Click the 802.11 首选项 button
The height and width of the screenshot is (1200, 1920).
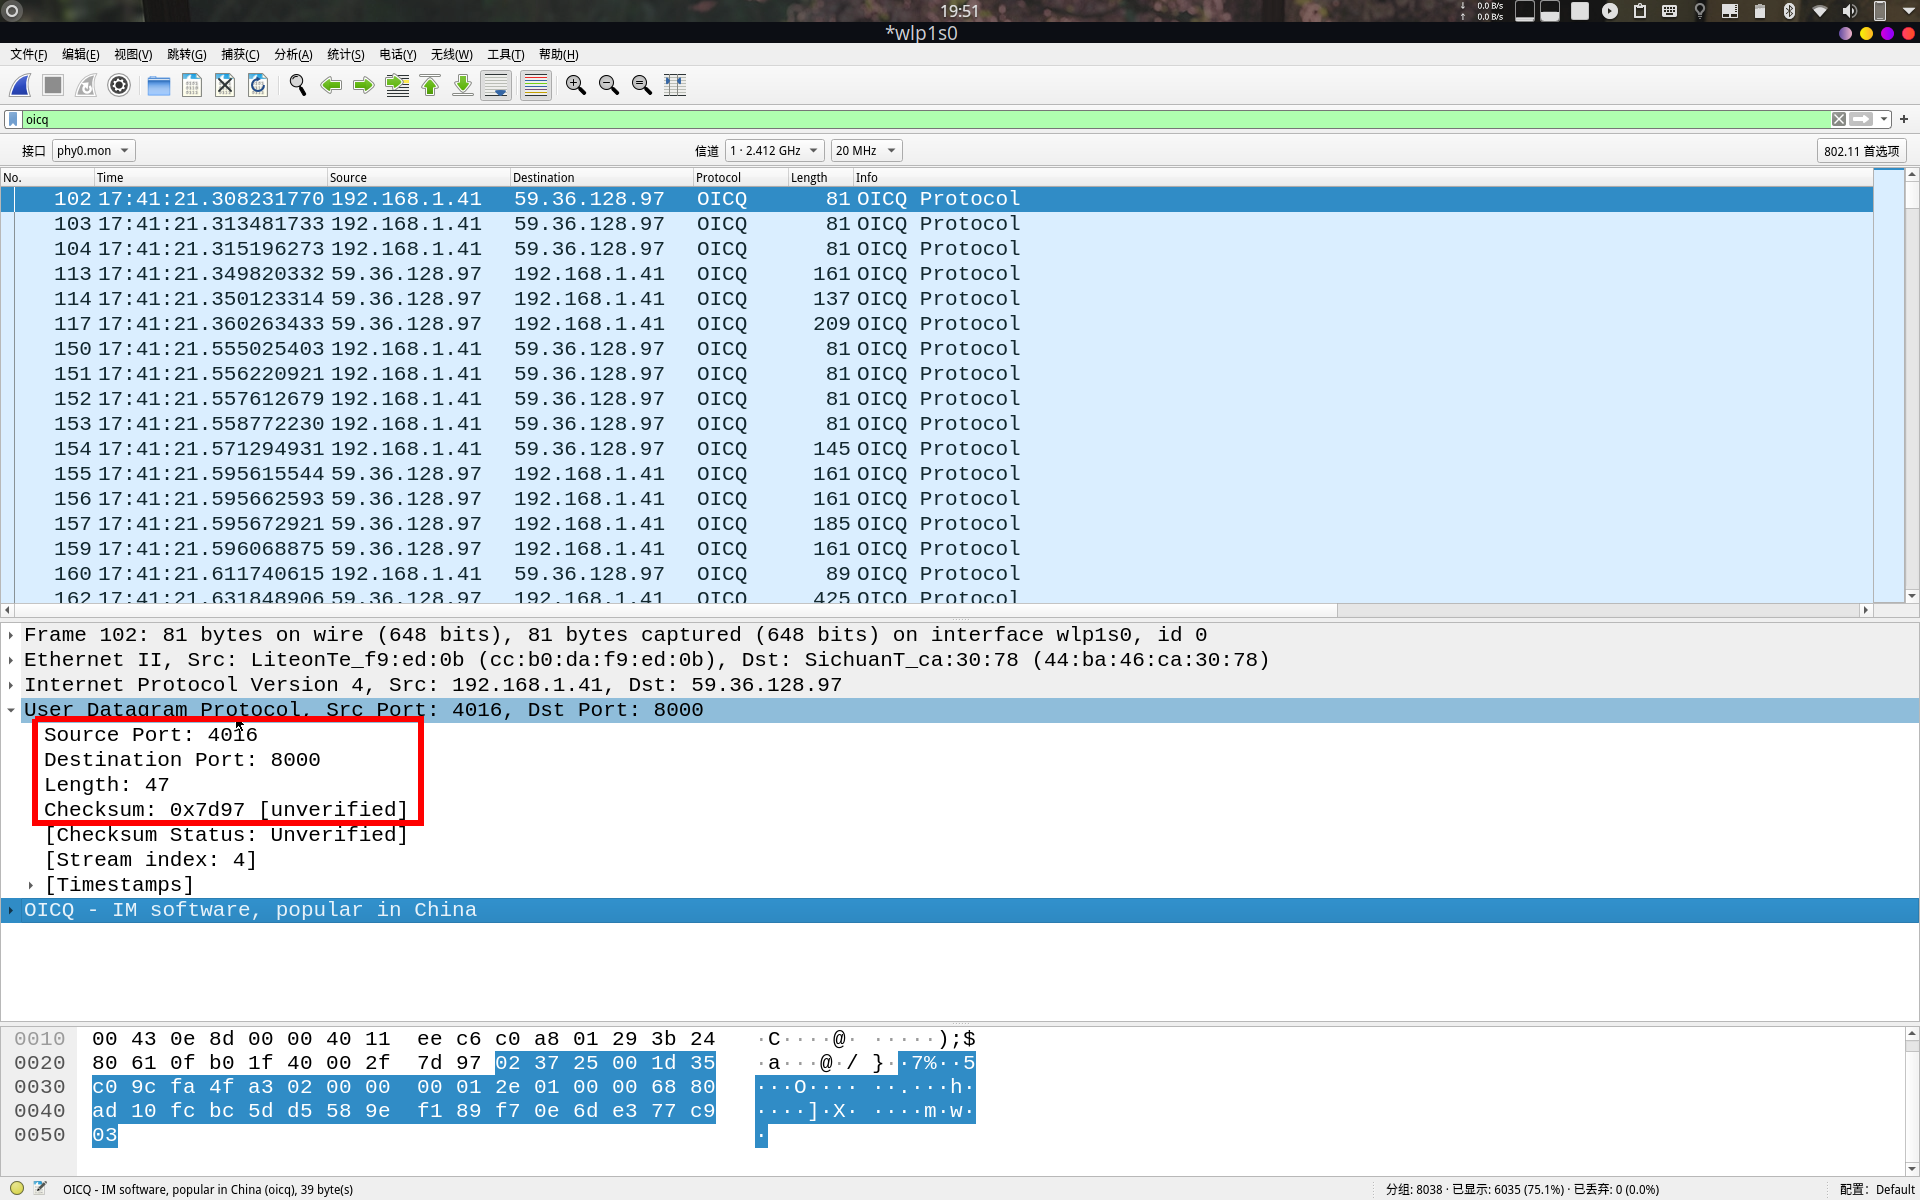click(x=1861, y=151)
